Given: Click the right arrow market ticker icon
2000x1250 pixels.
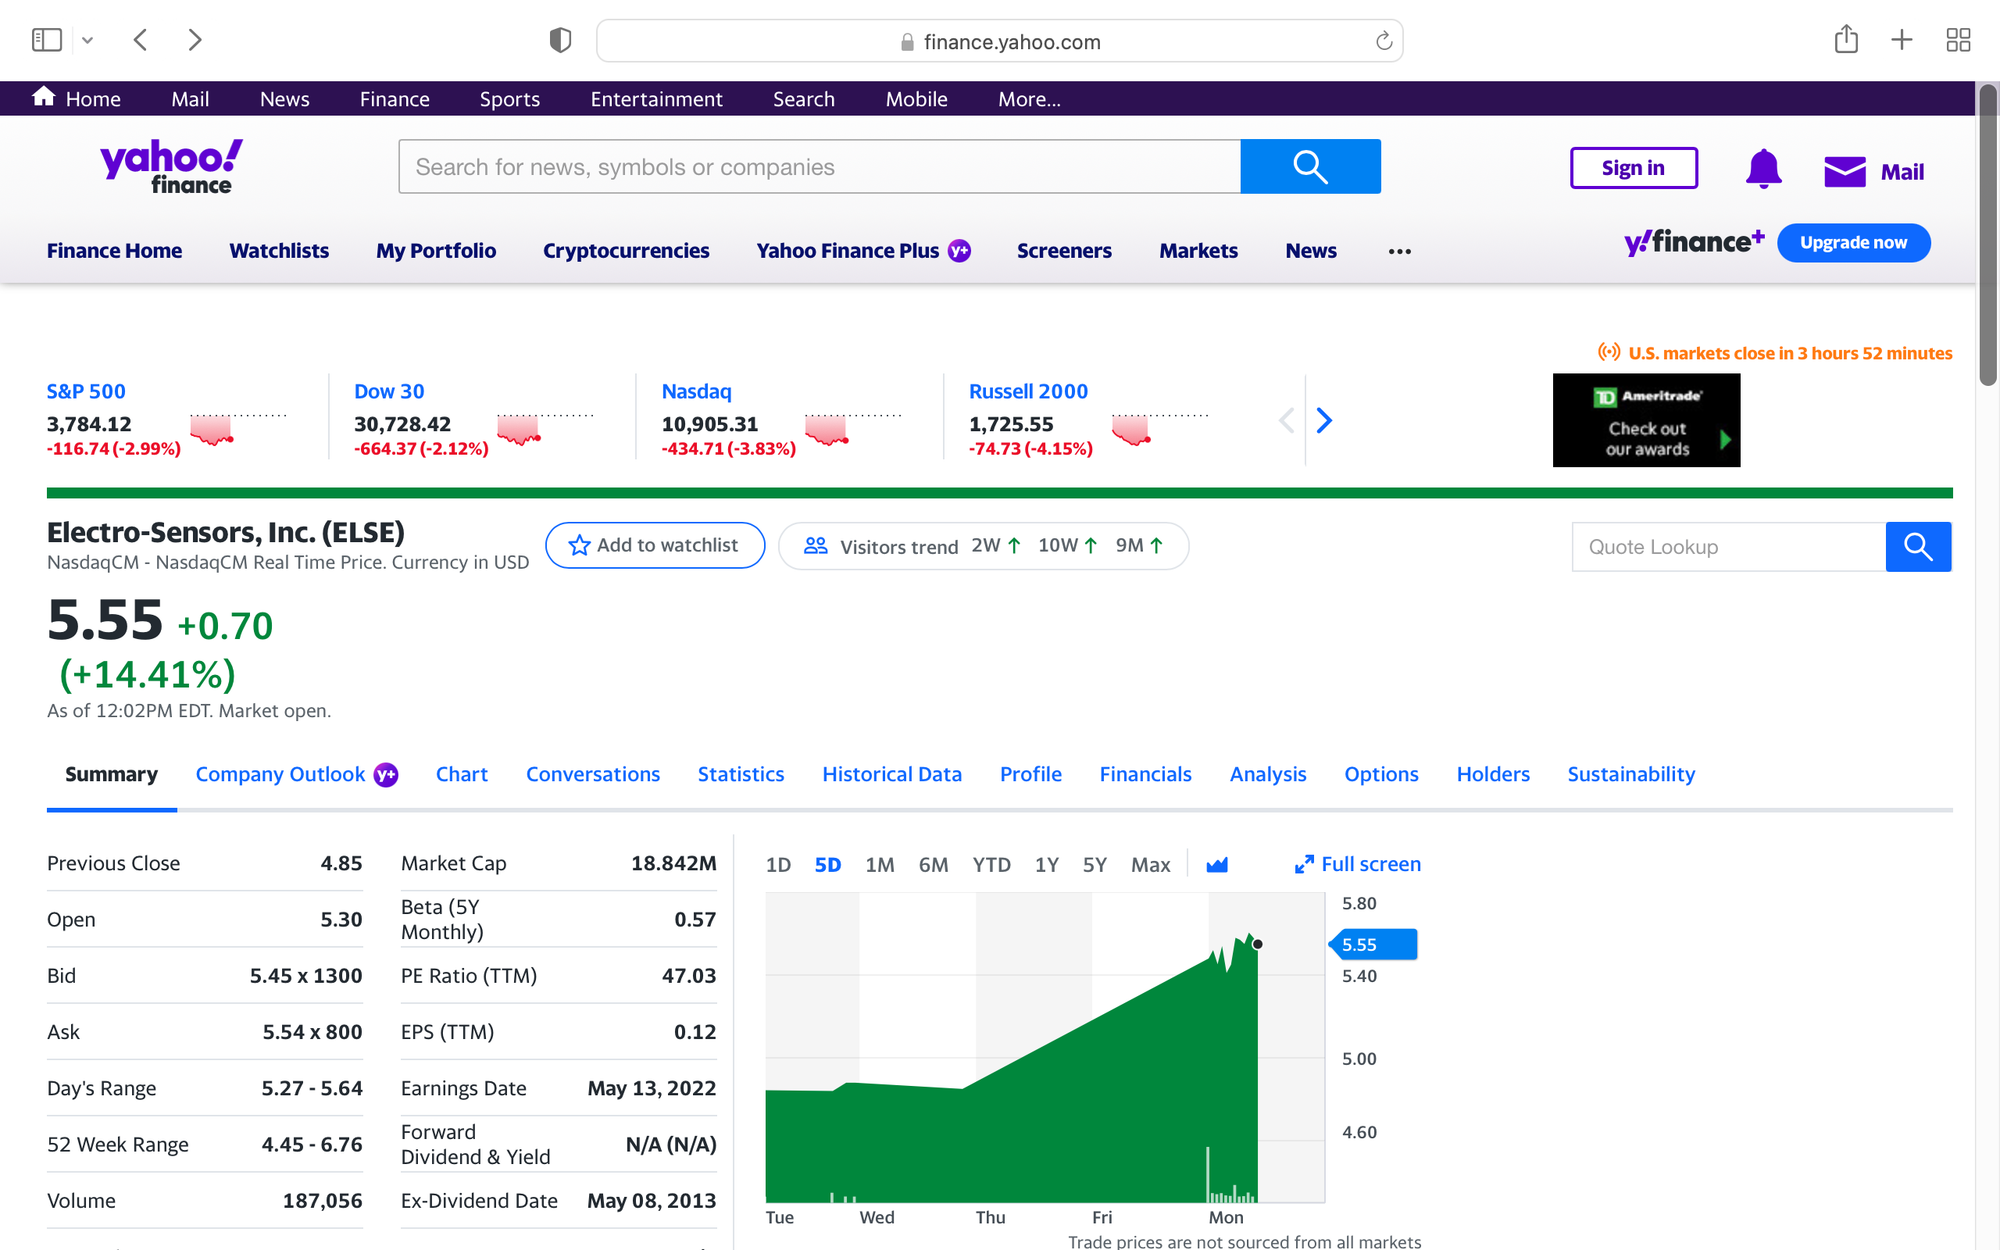Looking at the screenshot, I should click(x=1325, y=419).
